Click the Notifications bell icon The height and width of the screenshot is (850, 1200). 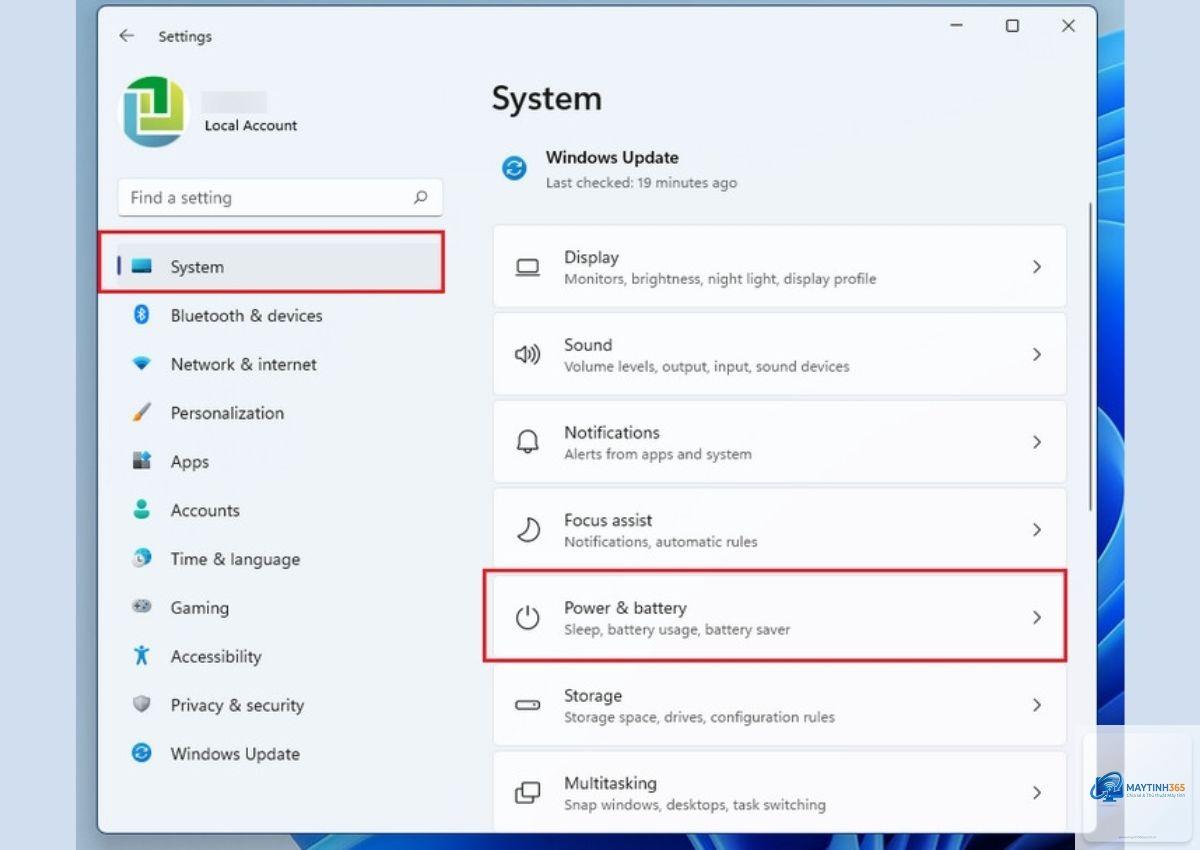point(527,441)
